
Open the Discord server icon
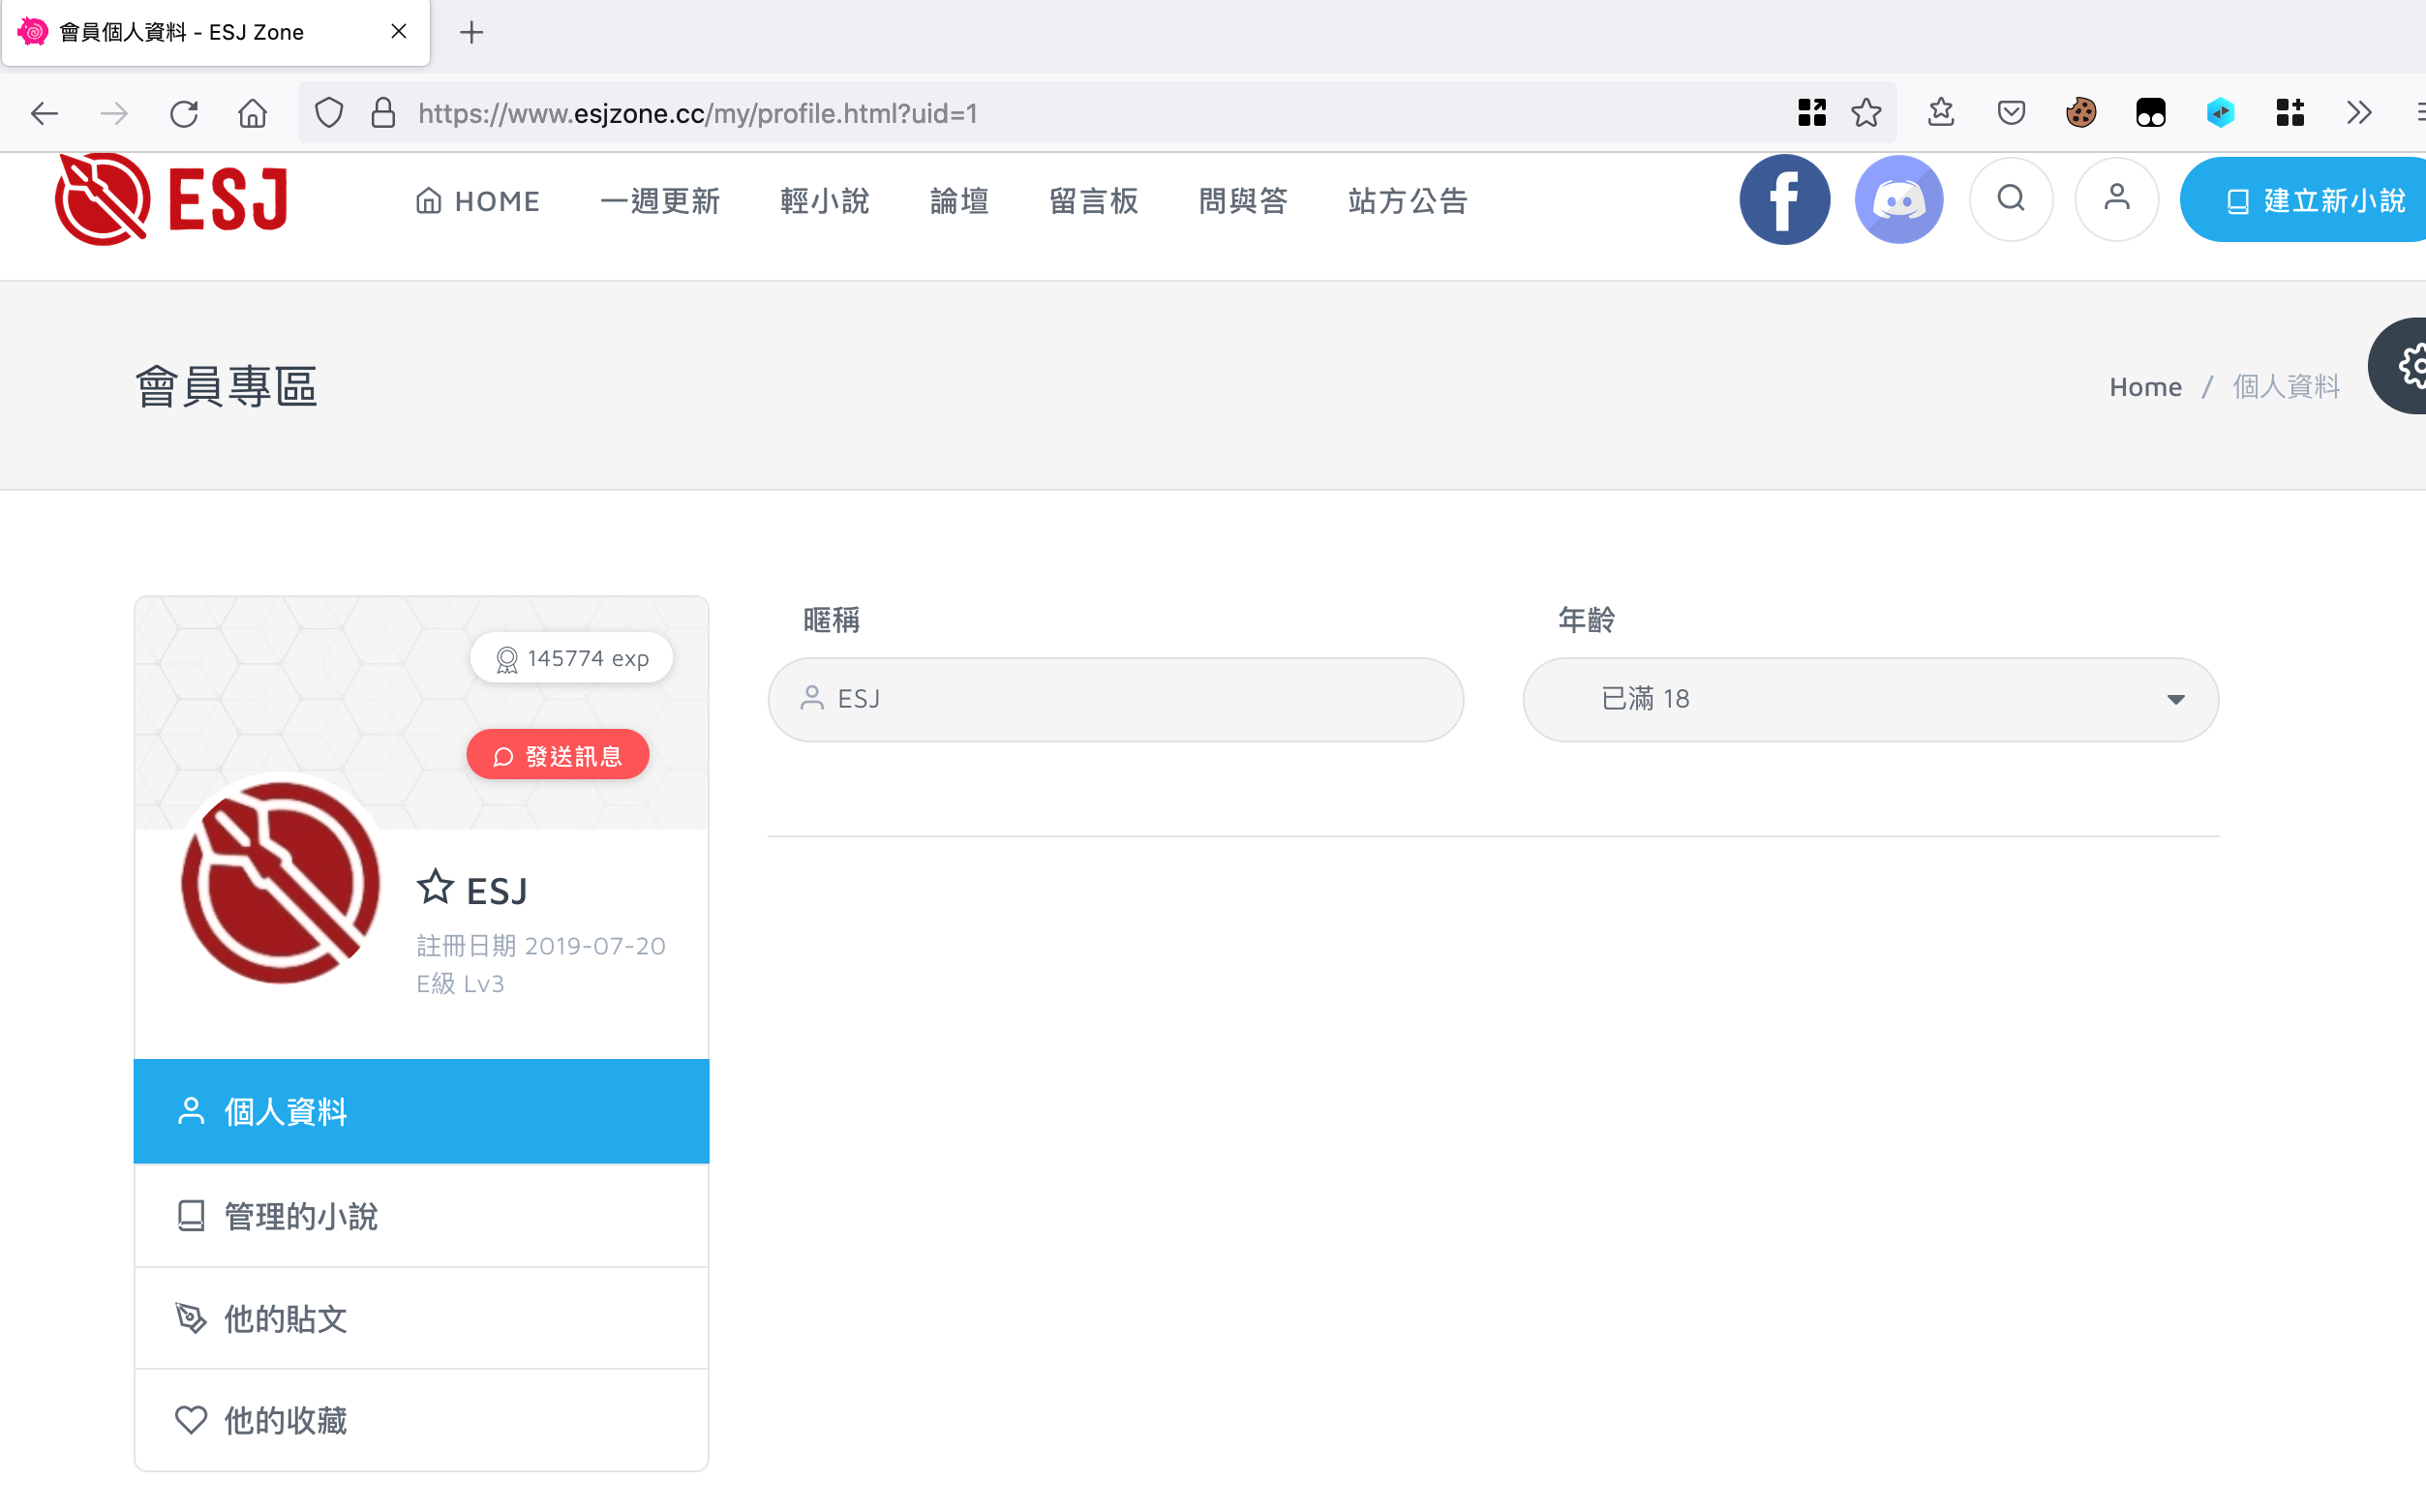point(1898,200)
